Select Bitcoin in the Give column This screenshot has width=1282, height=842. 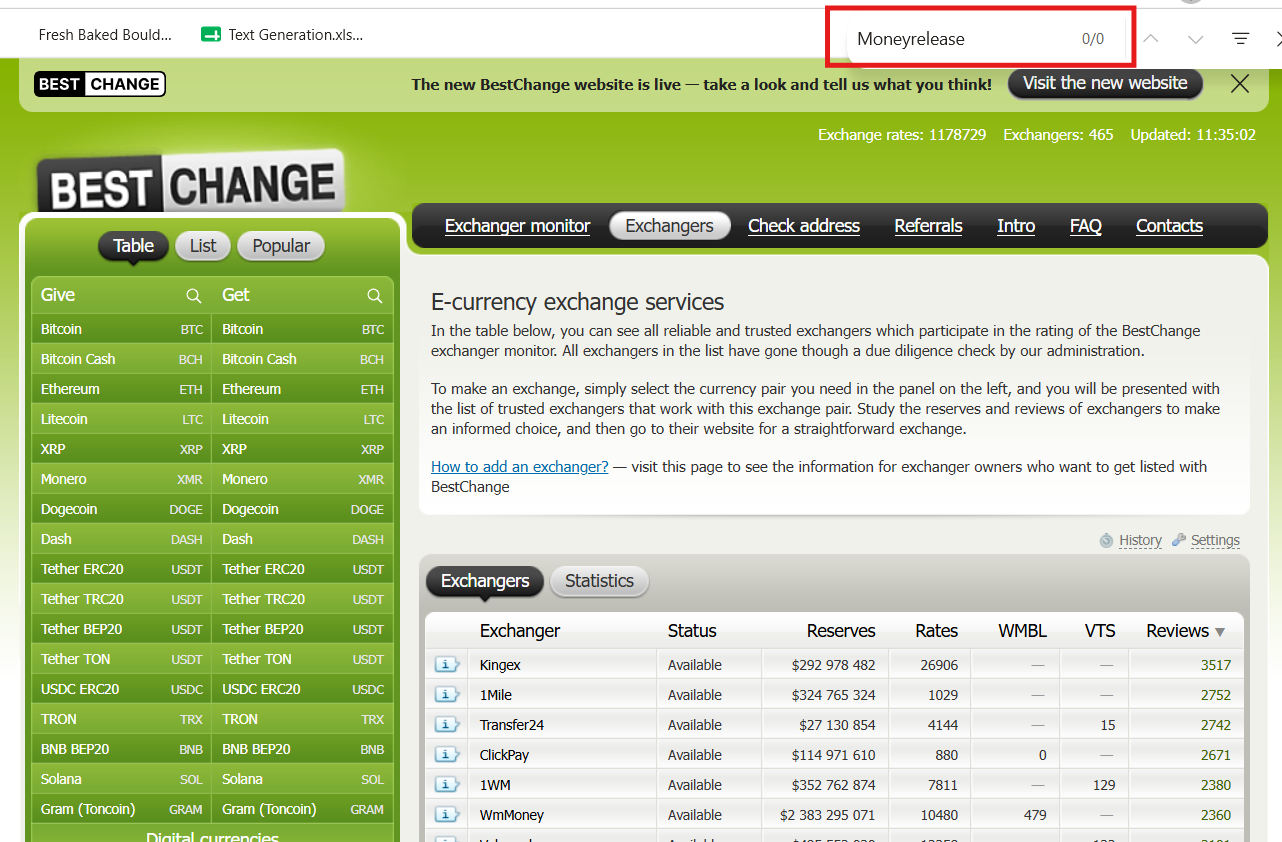[121, 329]
